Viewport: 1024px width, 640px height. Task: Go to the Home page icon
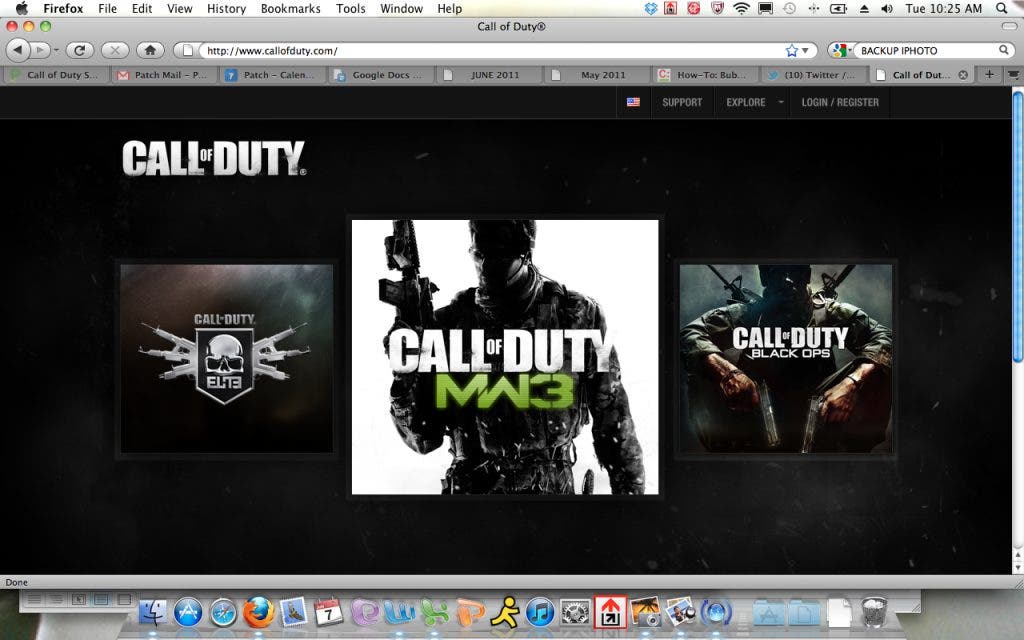(x=150, y=50)
